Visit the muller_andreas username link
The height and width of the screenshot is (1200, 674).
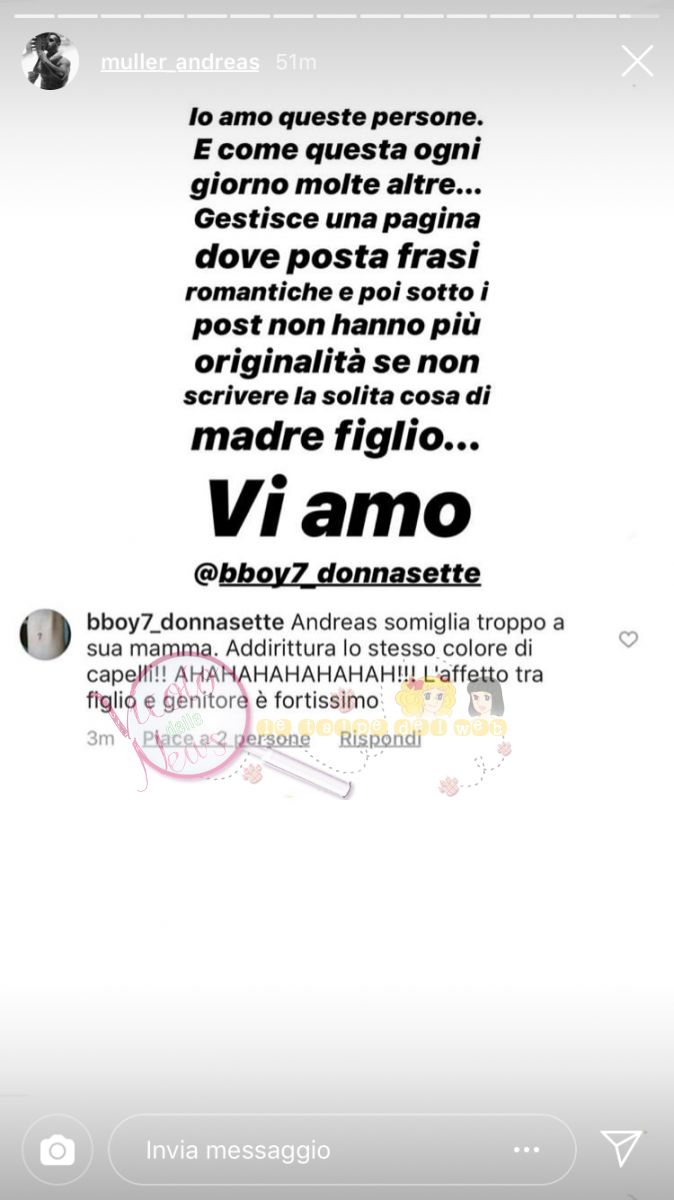180,62
